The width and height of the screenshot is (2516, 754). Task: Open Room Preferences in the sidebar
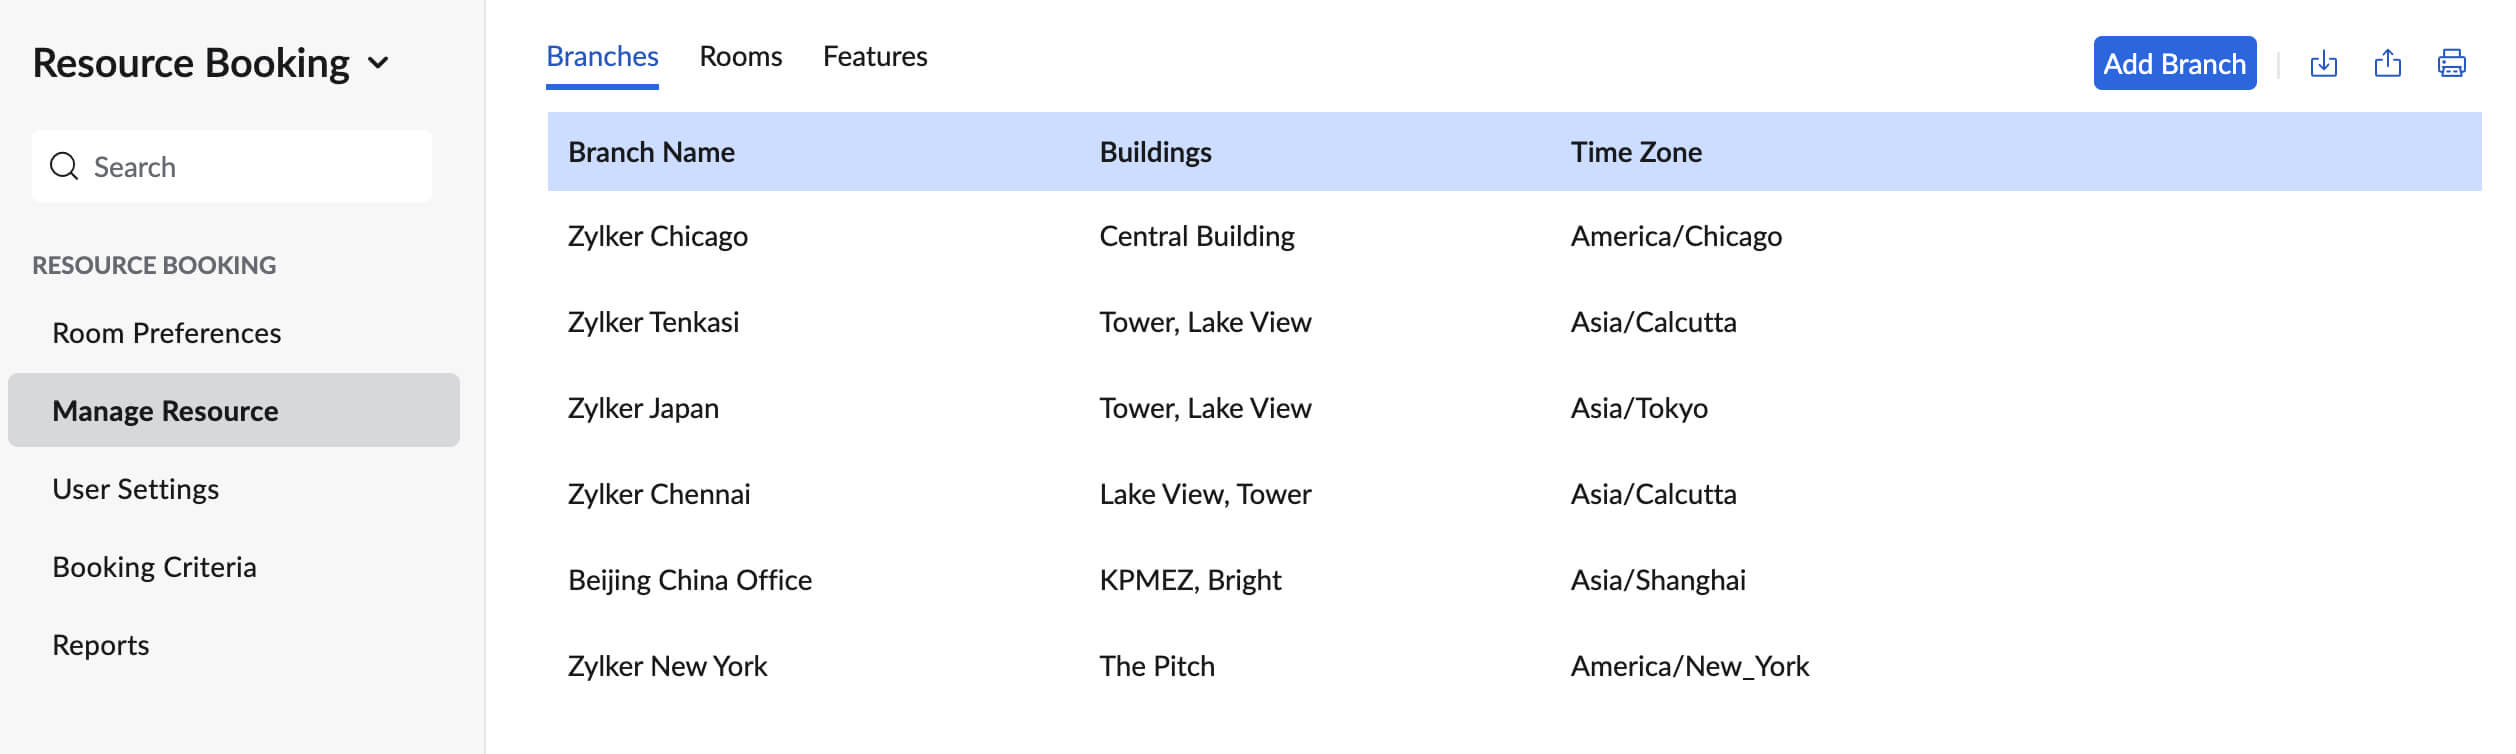tap(166, 333)
